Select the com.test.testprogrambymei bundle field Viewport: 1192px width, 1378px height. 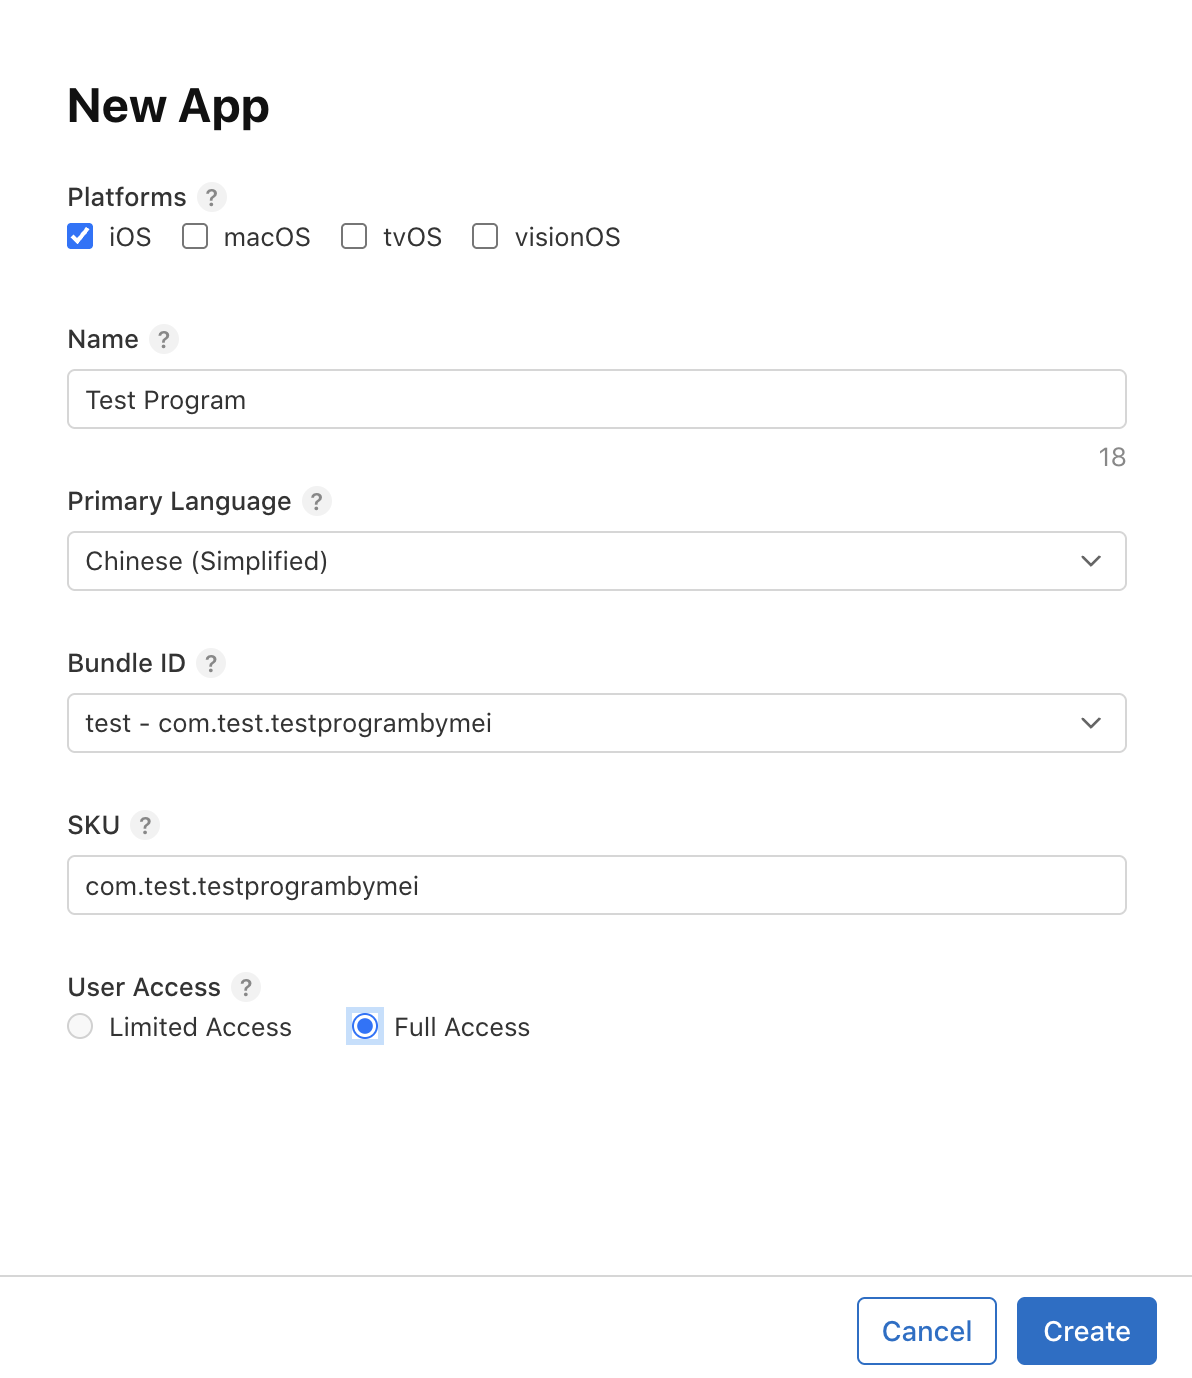(x=596, y=723)
